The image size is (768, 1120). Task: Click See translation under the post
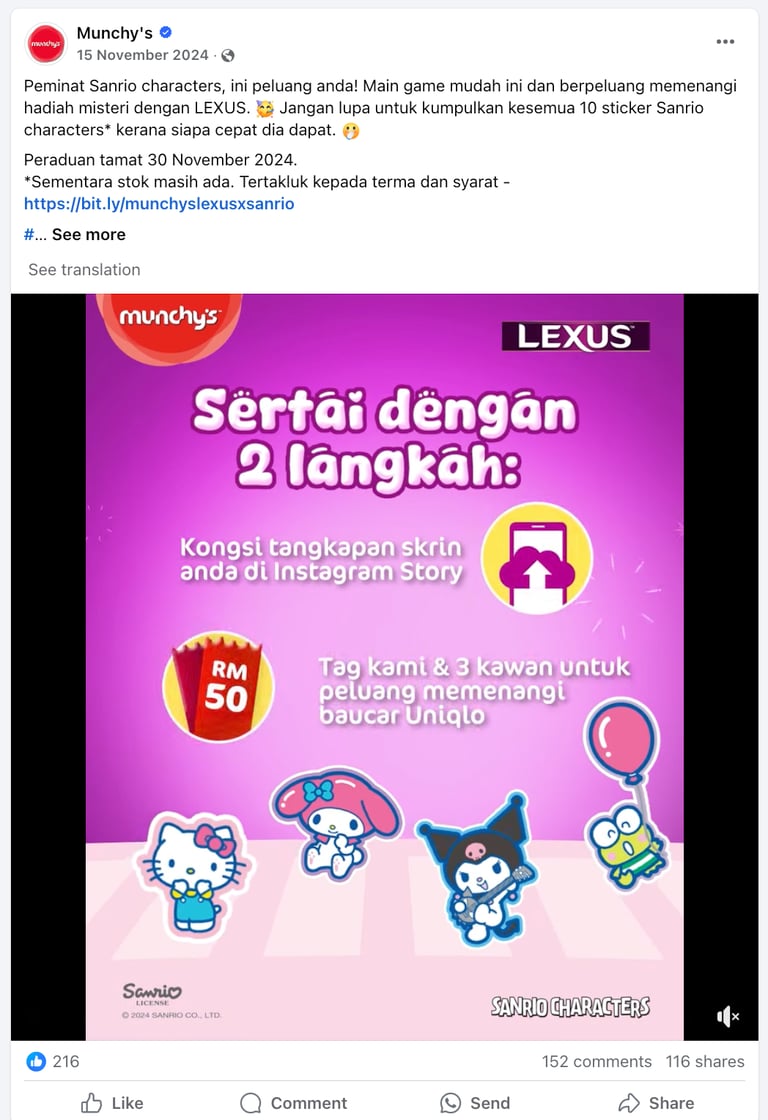[x=84, y=269]
